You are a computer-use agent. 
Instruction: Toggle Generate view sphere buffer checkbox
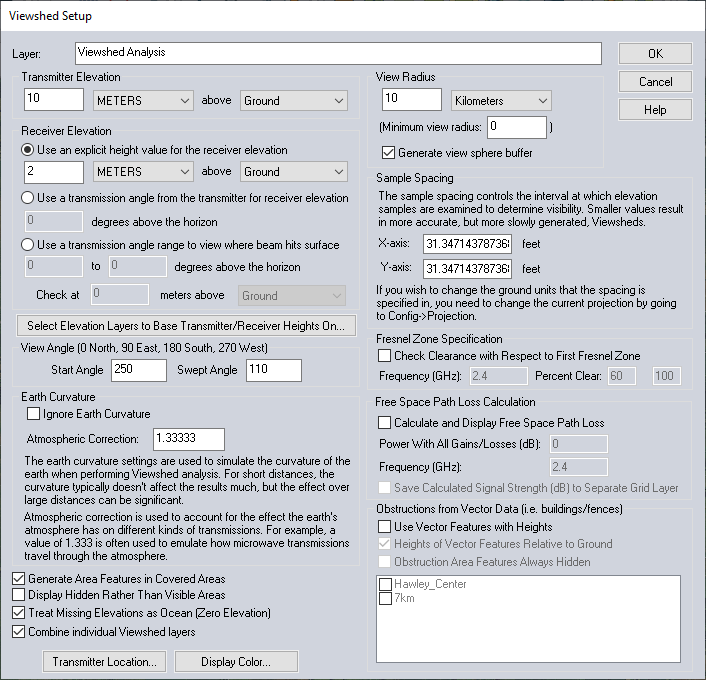(389, 153)
